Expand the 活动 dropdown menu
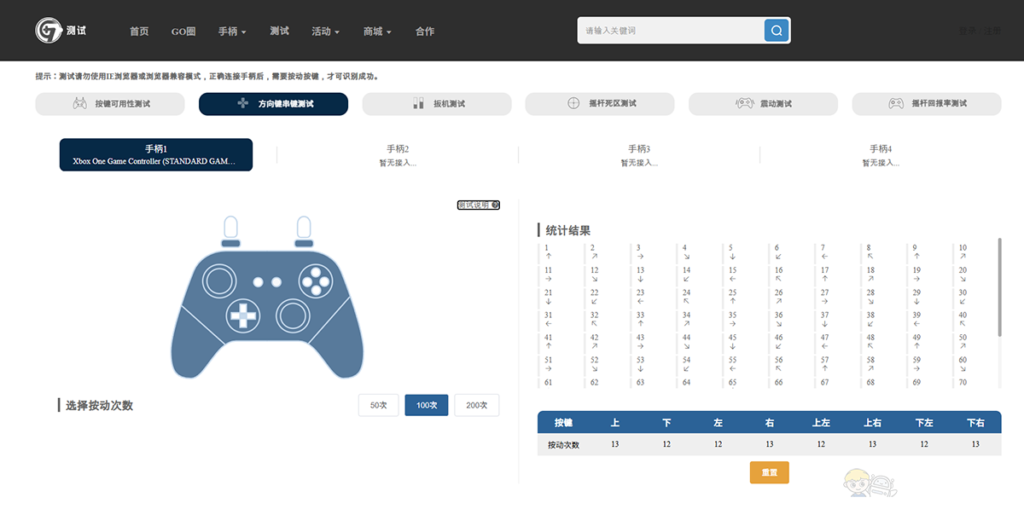 tap(325, 31)
